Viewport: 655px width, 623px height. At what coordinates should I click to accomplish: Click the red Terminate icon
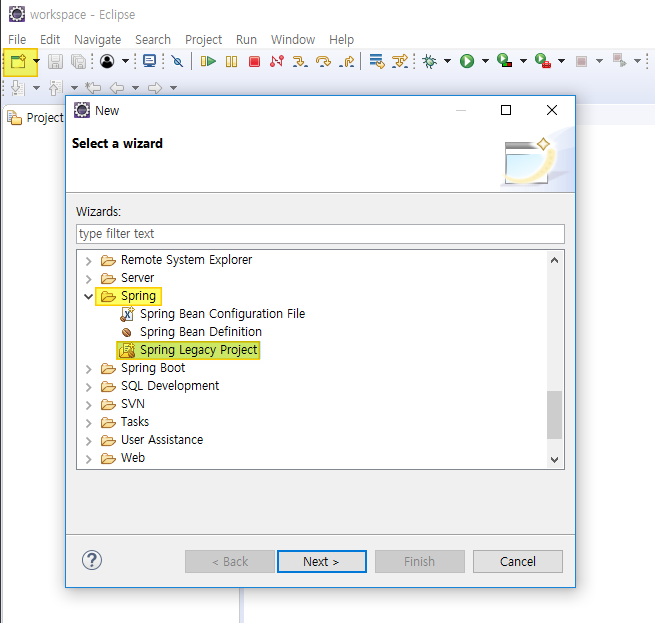[254, 62]
